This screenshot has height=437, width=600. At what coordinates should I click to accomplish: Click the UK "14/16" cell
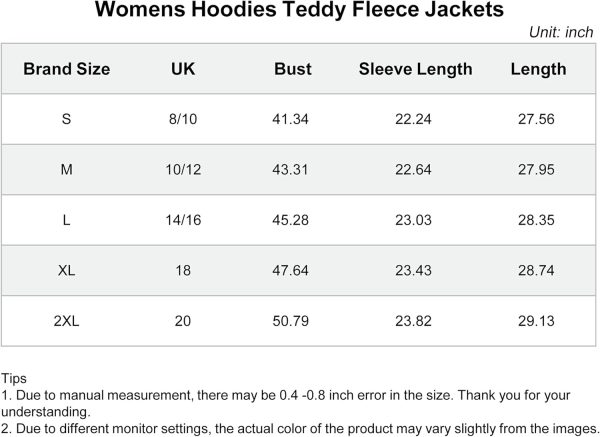[183, 220]
